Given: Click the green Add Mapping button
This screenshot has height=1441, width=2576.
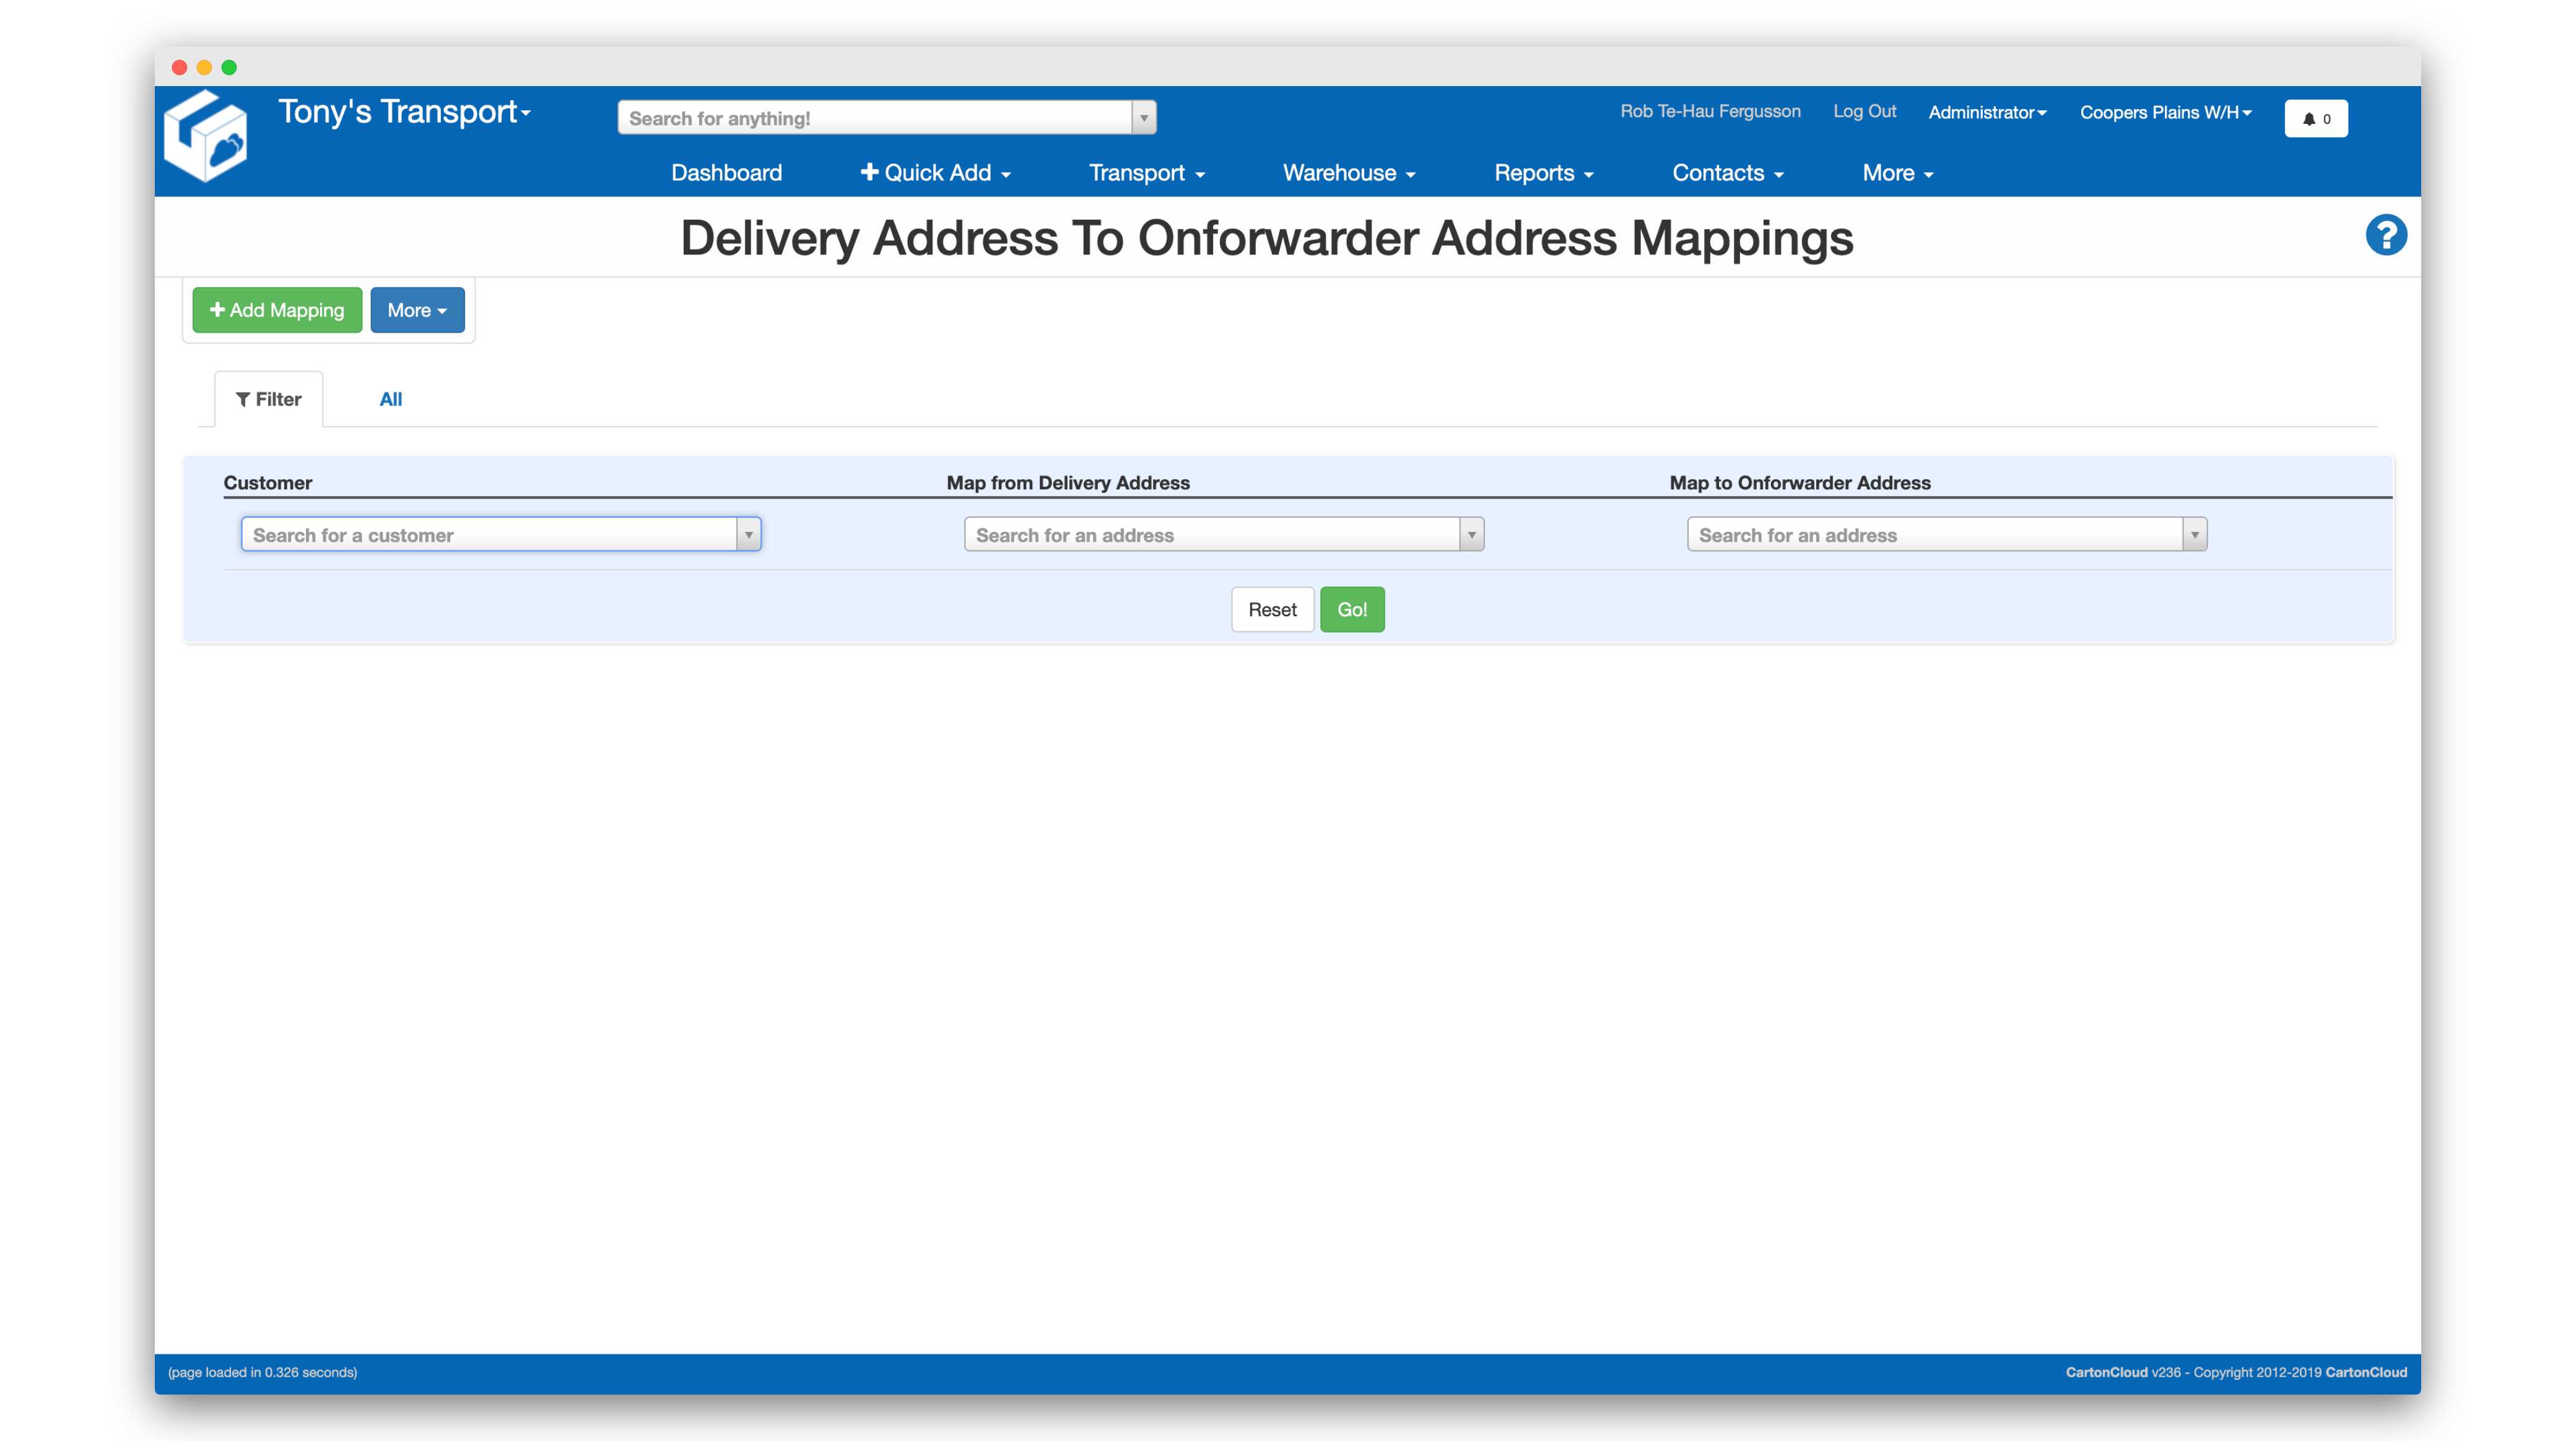Looking at the screenshot, I should (277, 310).
